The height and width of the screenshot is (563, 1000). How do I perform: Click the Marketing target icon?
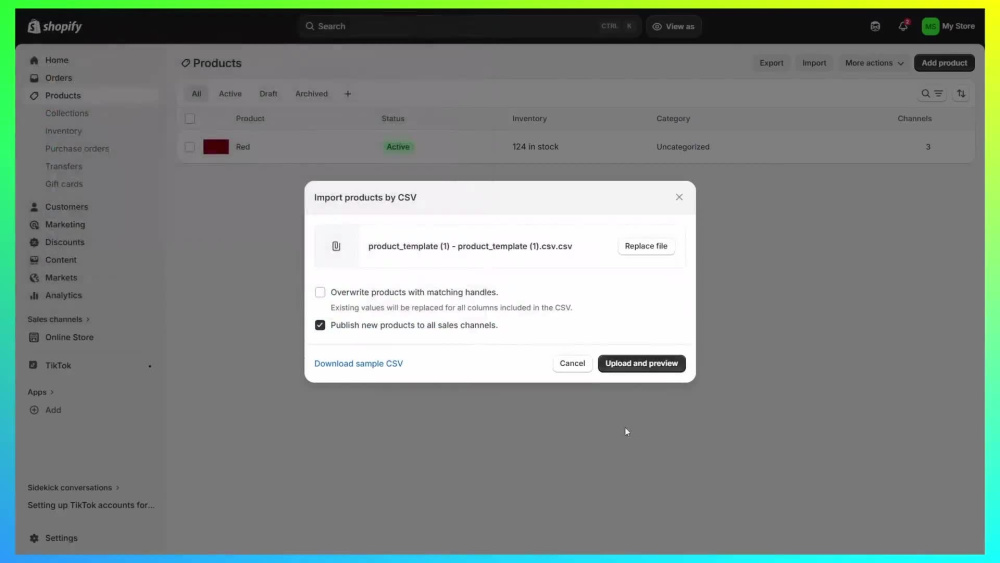point(34,224)
